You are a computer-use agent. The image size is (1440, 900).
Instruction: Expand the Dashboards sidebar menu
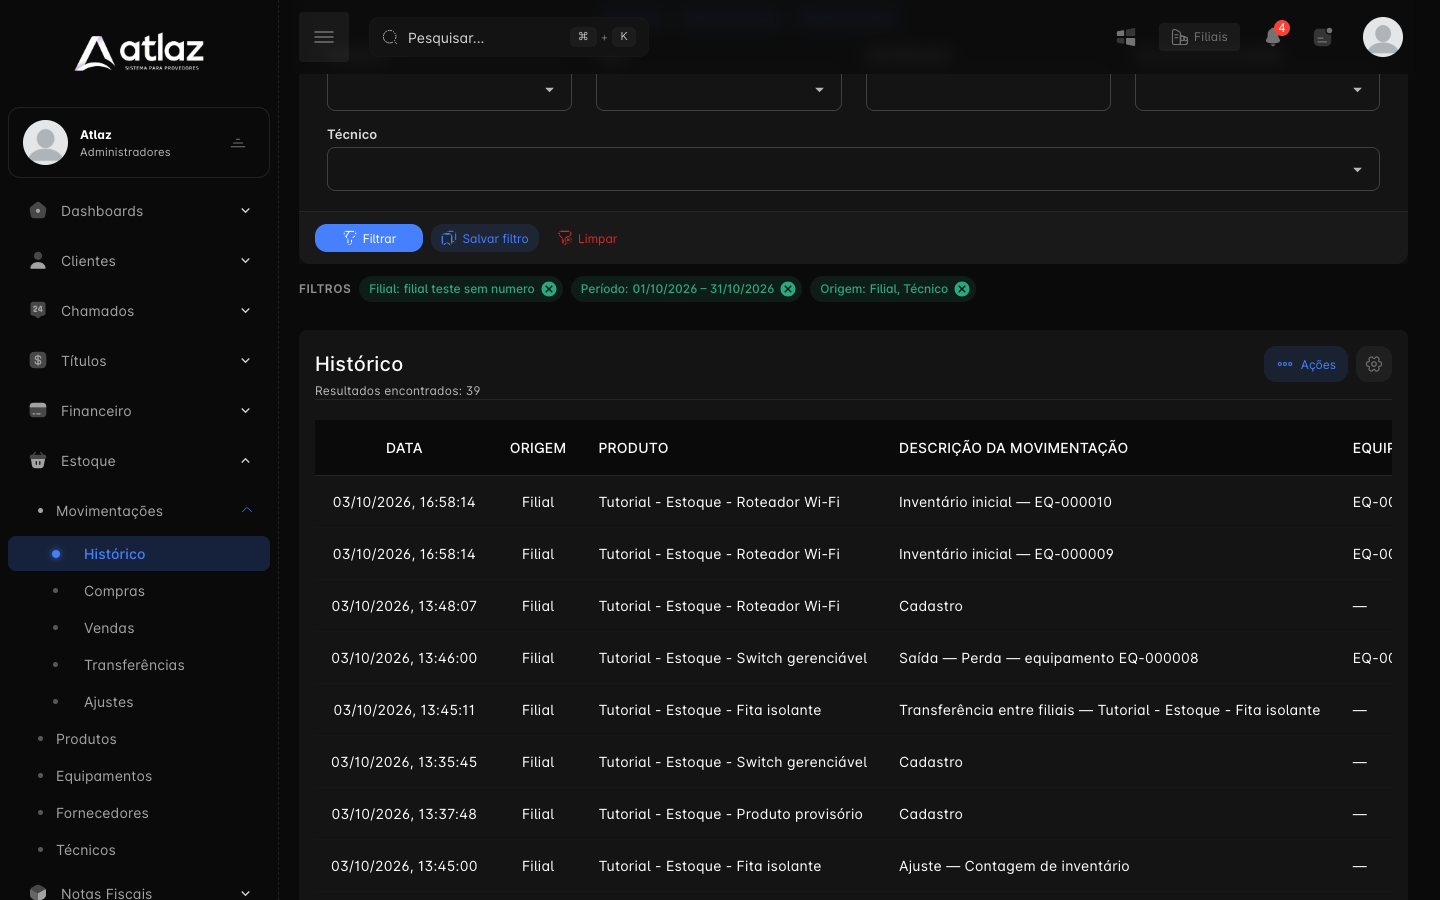coord(139,211)
